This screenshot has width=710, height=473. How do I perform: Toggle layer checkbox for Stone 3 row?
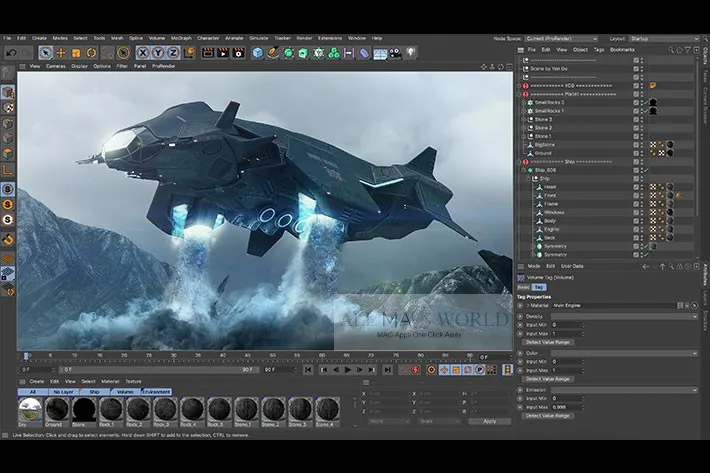[636, 119]
